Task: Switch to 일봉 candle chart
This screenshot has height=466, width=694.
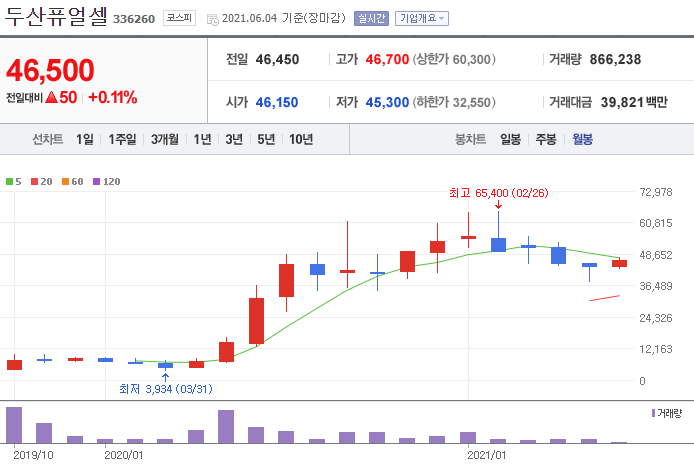Action: 510,139
